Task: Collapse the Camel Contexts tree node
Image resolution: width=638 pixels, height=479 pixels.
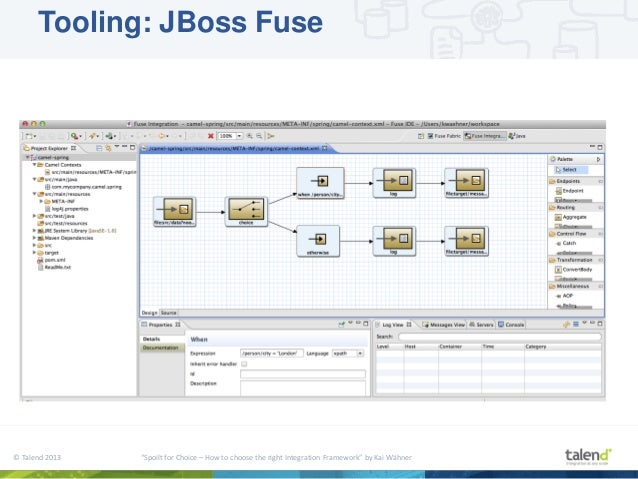Action: click(x=35, y=165)
